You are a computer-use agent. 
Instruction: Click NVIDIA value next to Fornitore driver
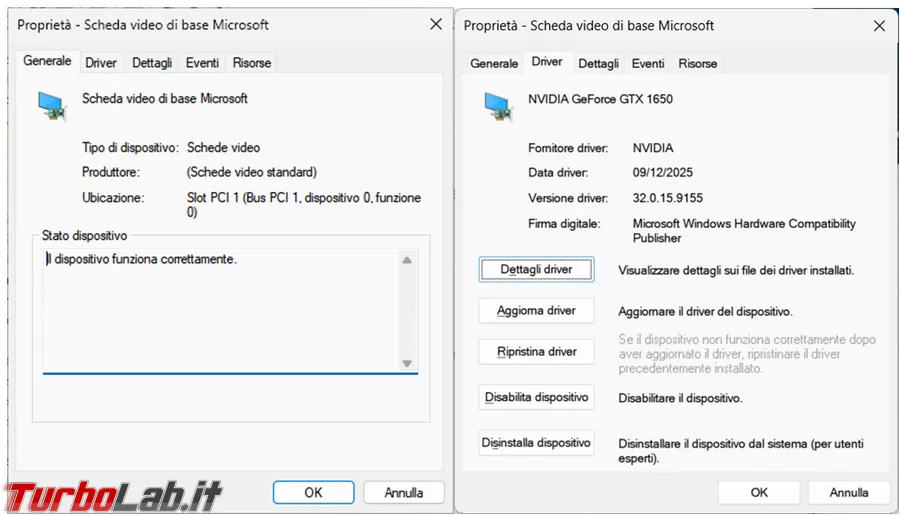(653, 148)
